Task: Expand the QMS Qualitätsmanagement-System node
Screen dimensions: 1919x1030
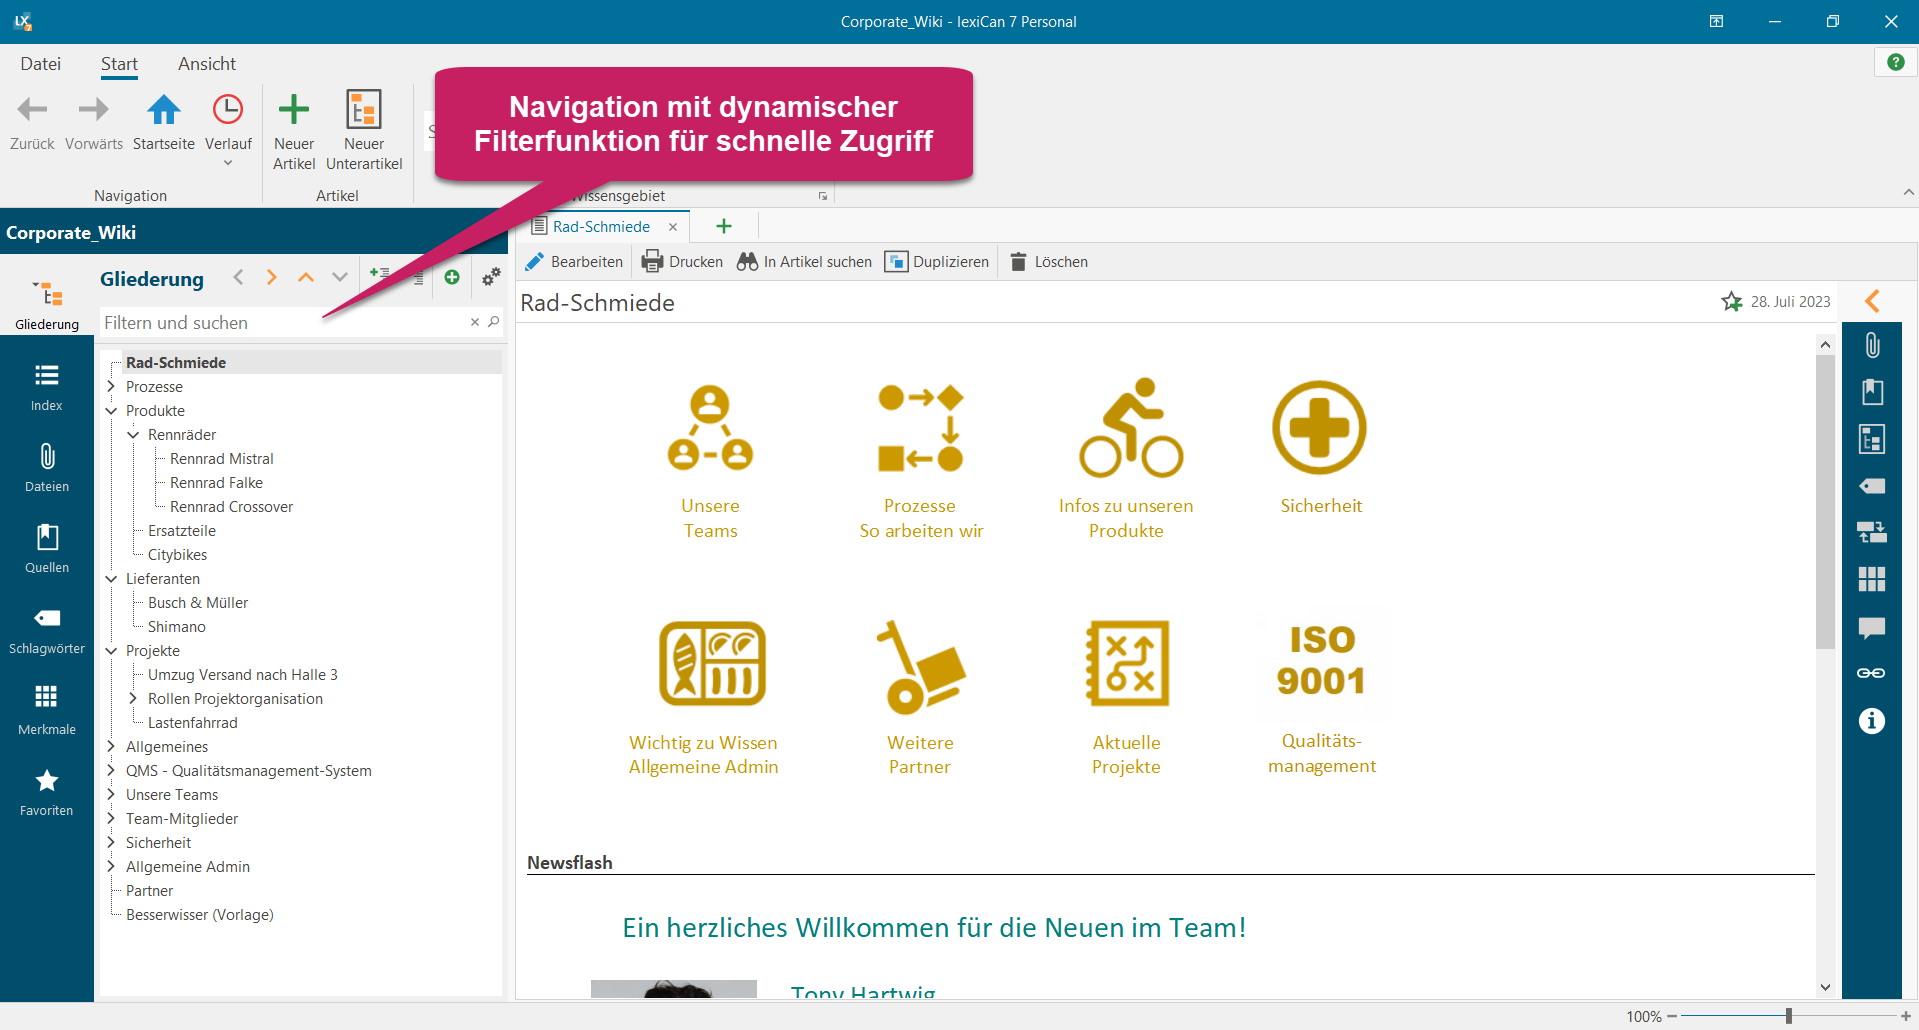Action: tap(111, 771)
